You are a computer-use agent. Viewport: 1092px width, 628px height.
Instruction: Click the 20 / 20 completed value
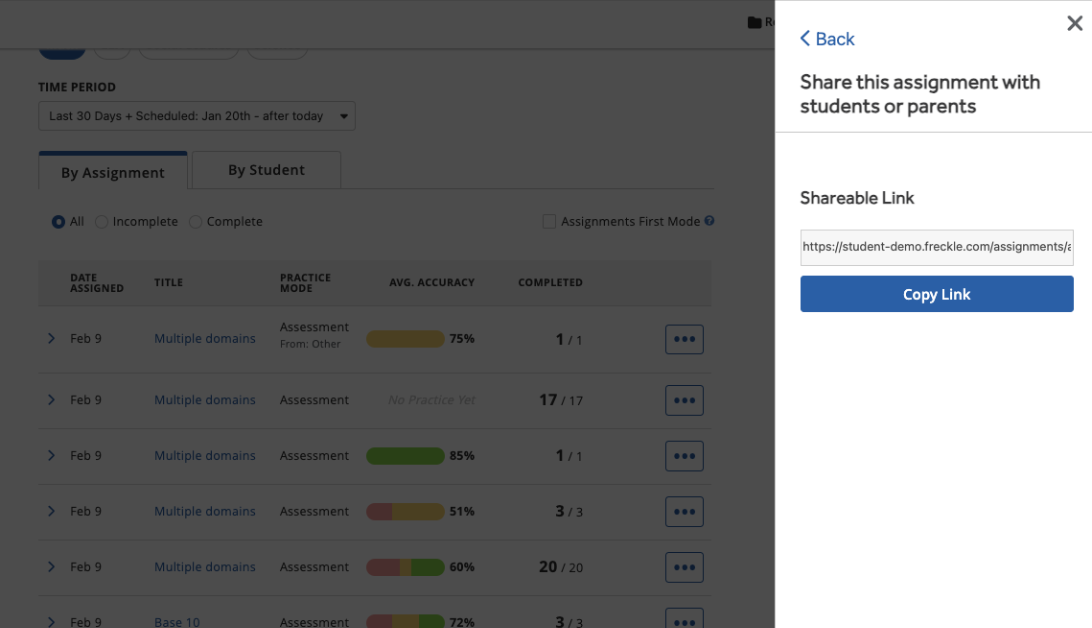561,567
